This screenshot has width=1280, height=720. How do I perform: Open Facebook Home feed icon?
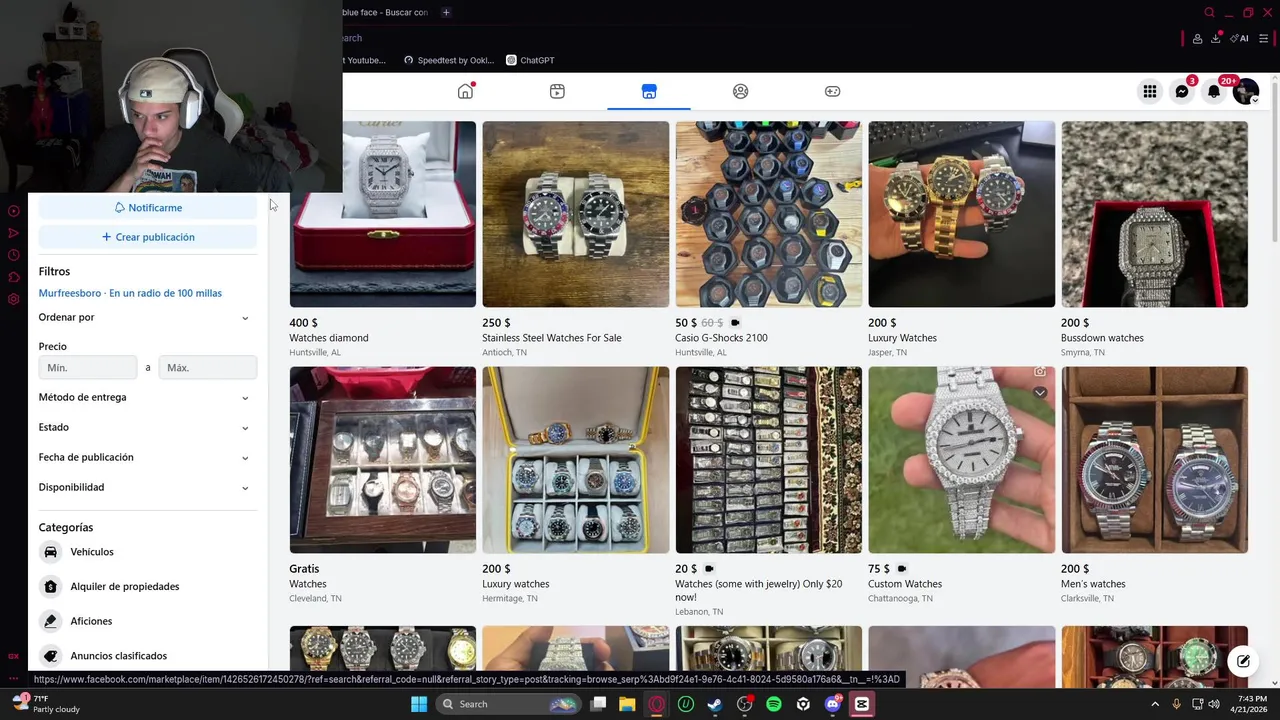[465, 91]
